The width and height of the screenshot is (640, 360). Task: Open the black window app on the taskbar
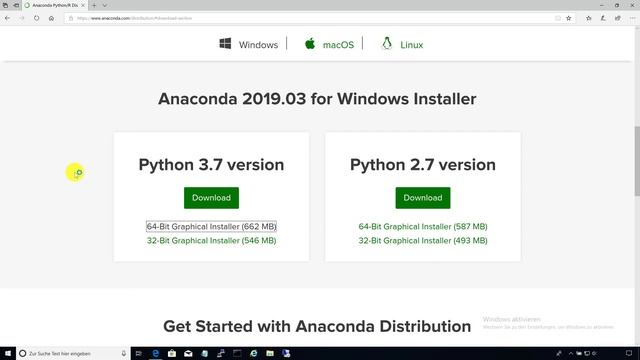click(x=237, y=353)
